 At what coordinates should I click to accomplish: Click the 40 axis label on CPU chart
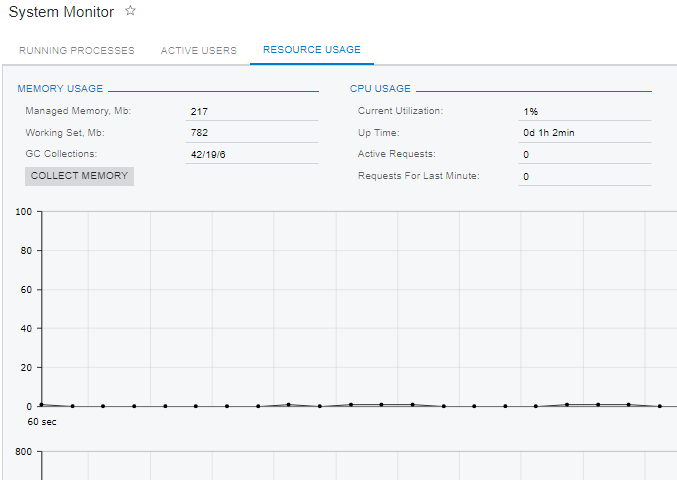click(26, 328)
